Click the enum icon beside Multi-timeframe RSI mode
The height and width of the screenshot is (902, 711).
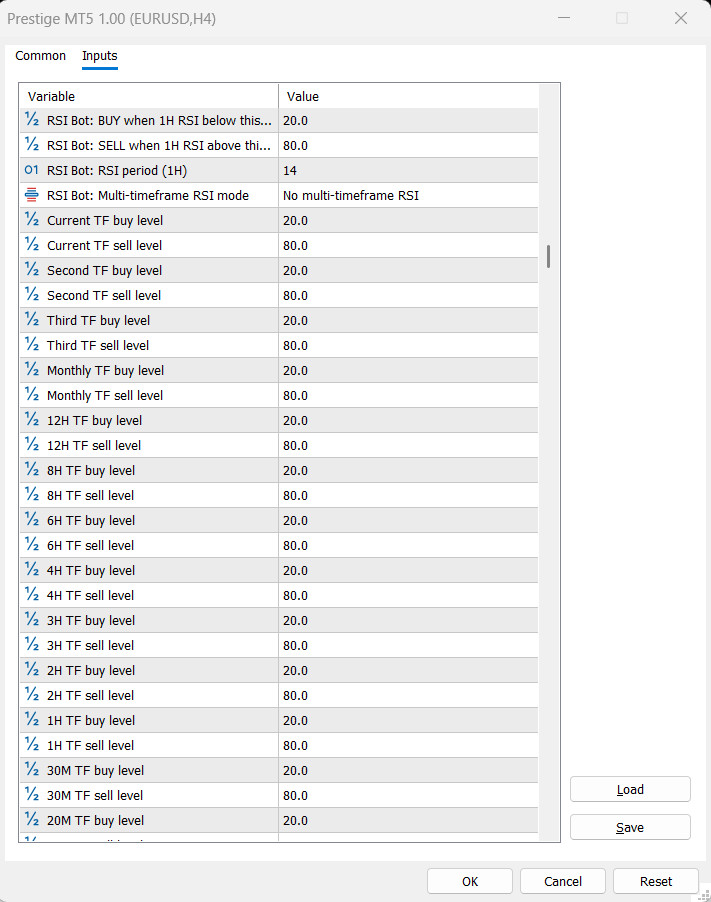tap(32, 195)
